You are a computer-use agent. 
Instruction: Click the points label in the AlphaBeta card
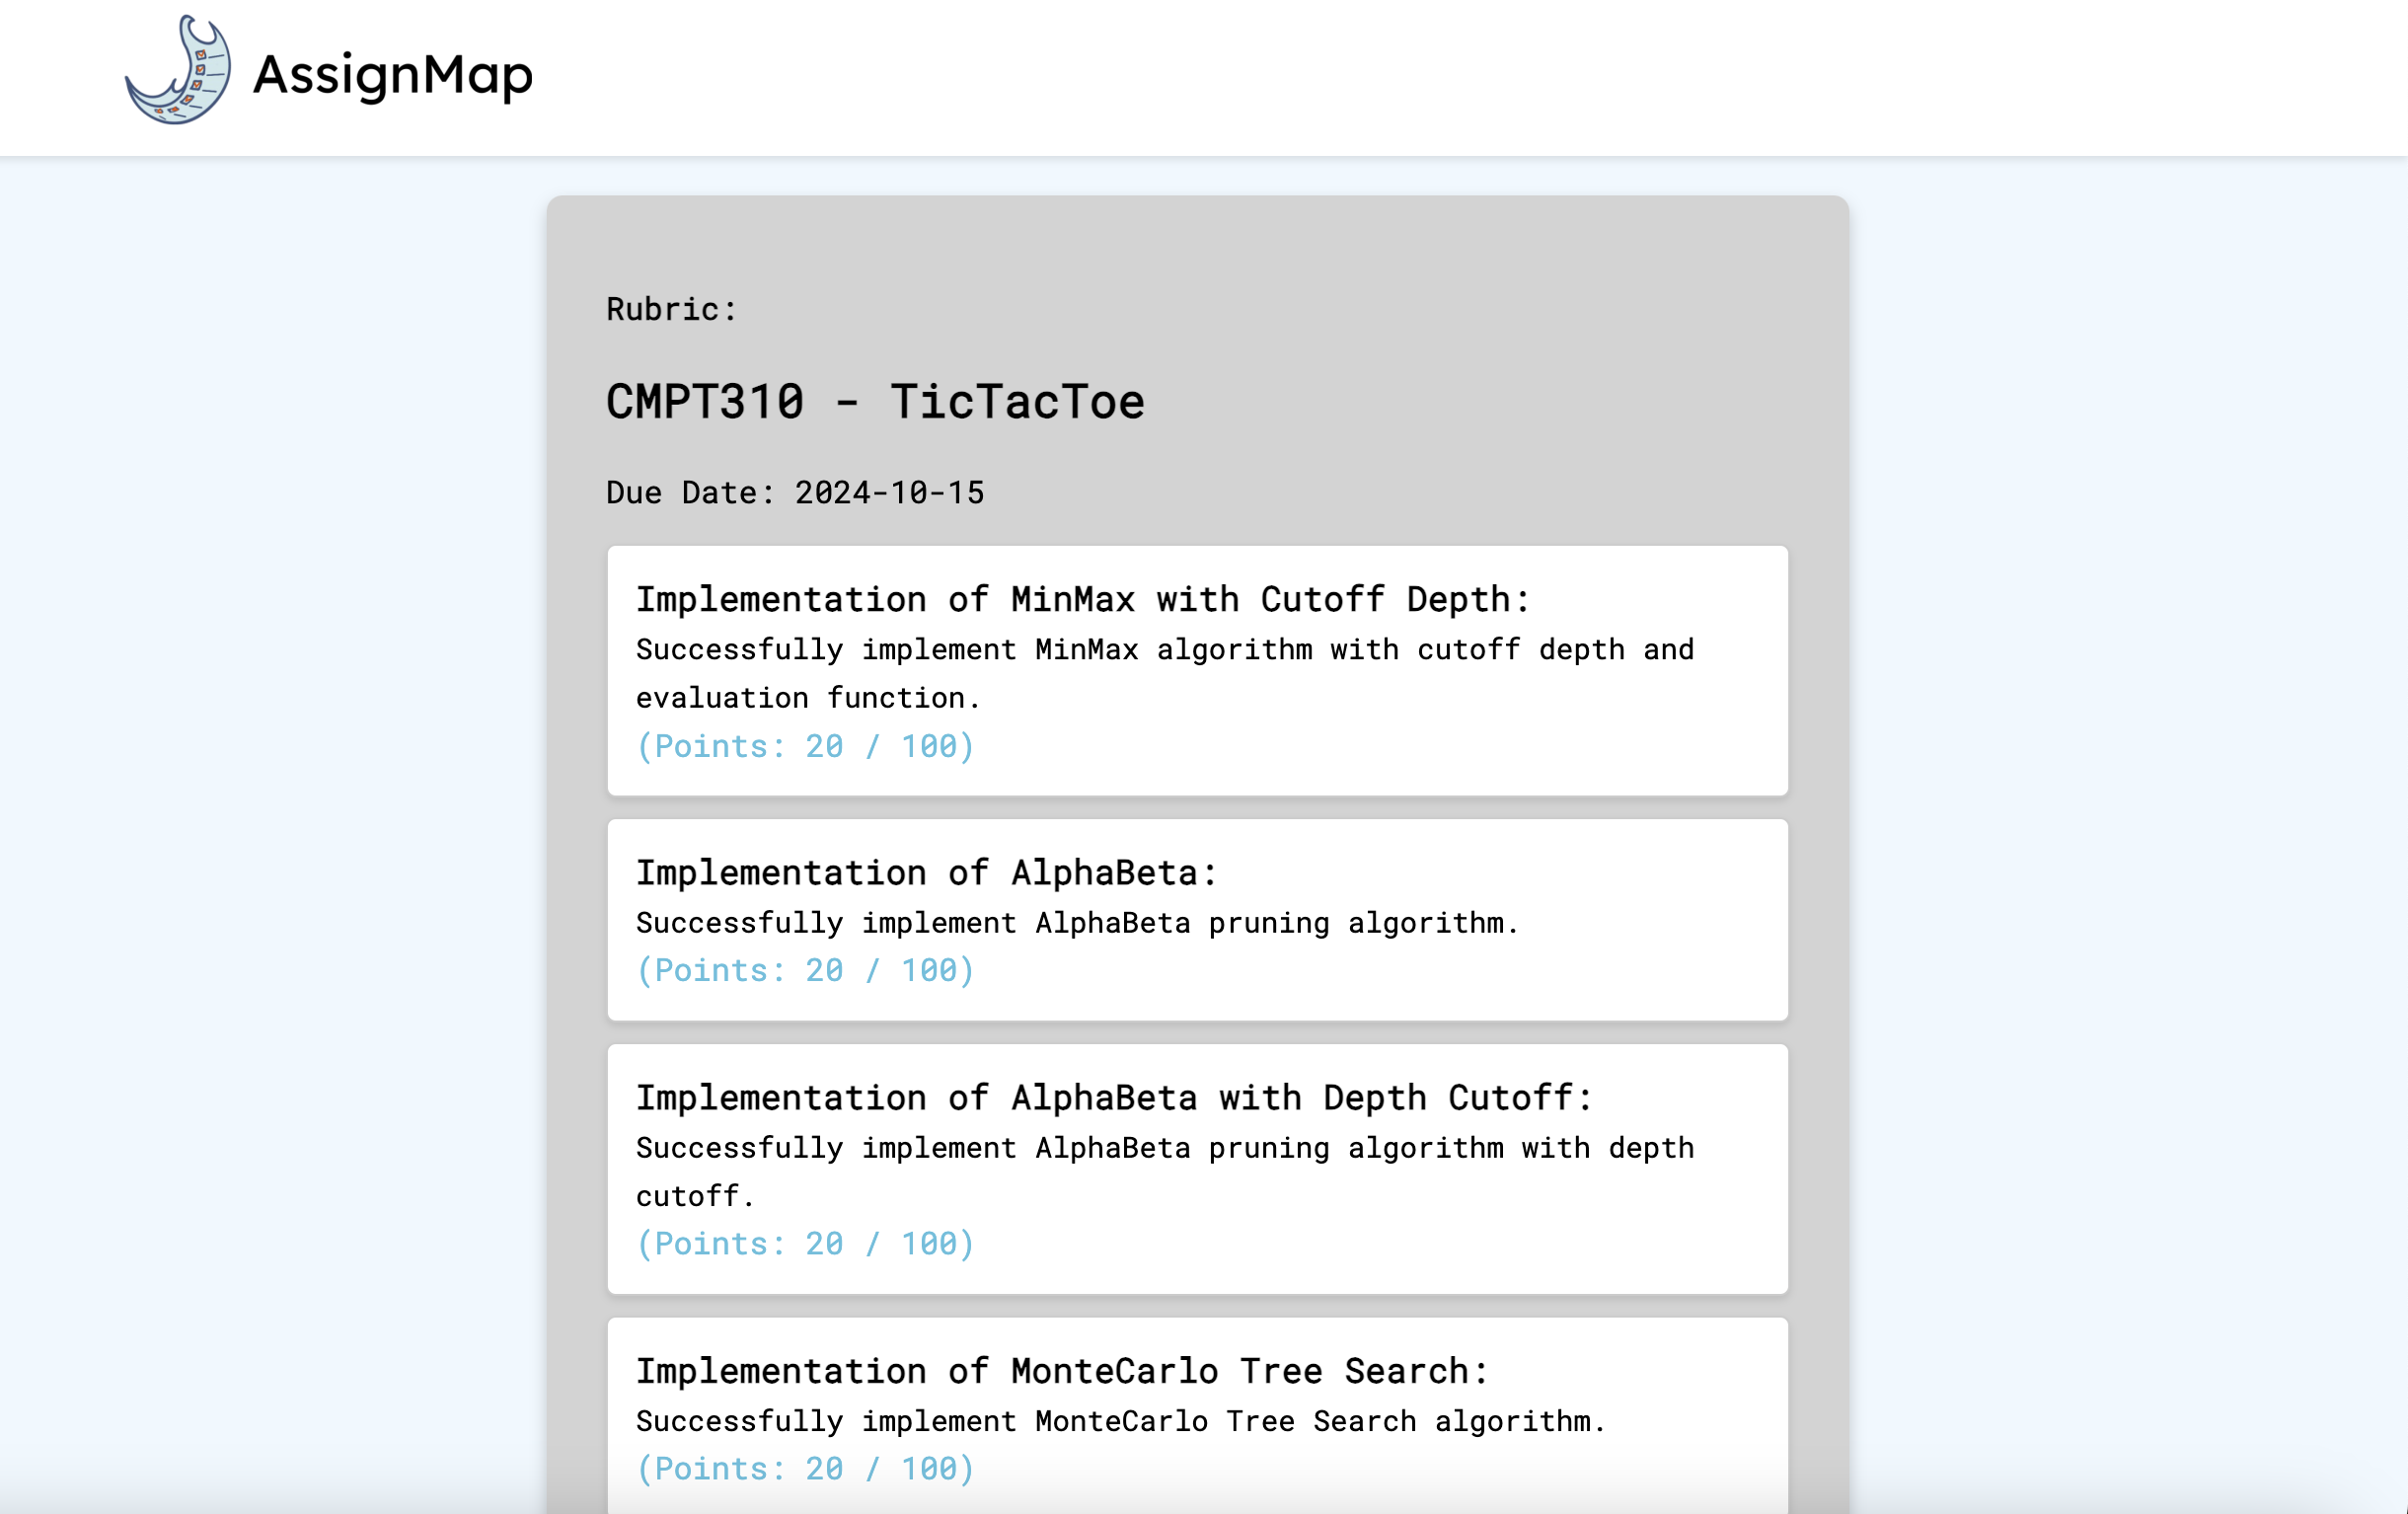point(805,970)
